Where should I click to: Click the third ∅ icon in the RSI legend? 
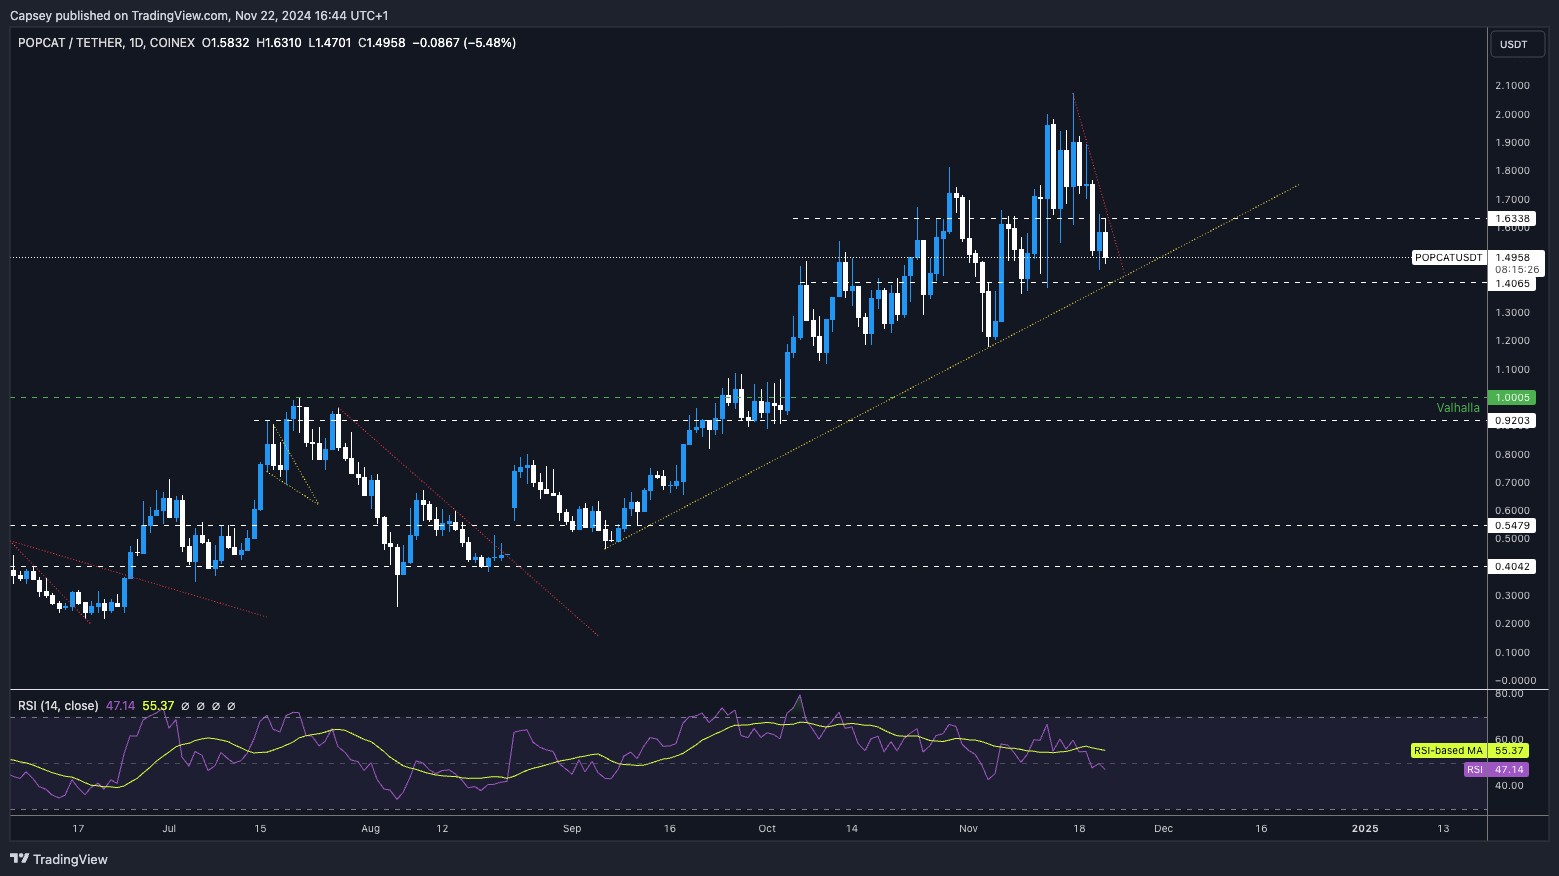click(x=215, y=706)
